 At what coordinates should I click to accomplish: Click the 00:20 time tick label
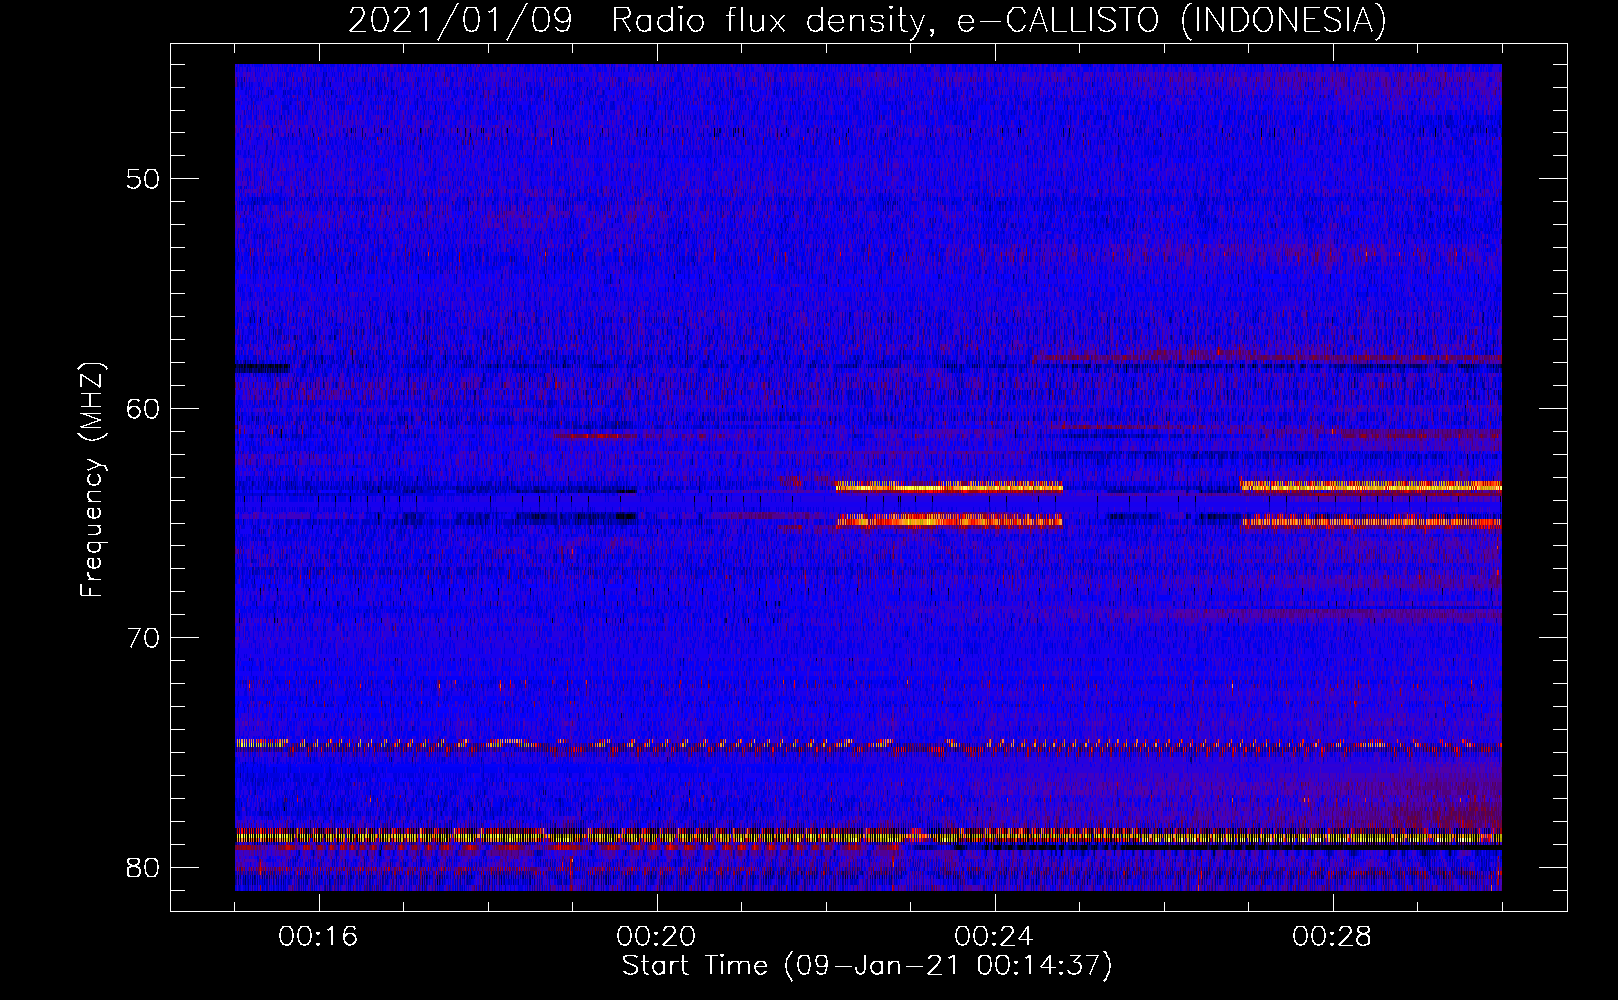pyautogui.click(x=656, y=937)
